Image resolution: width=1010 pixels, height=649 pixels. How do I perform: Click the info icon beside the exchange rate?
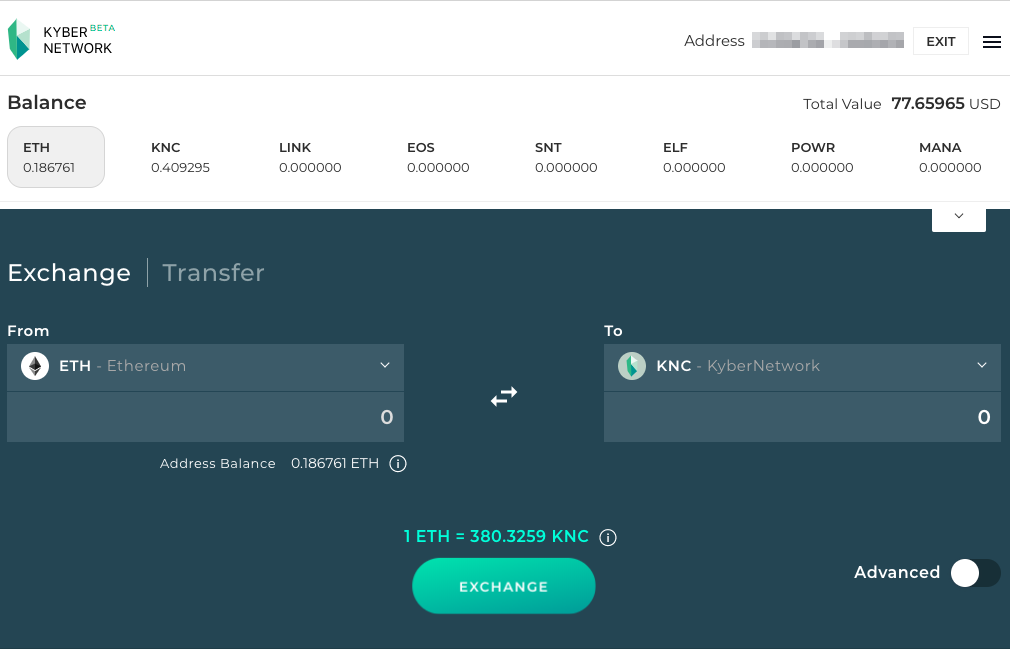(x=608, y=537)
